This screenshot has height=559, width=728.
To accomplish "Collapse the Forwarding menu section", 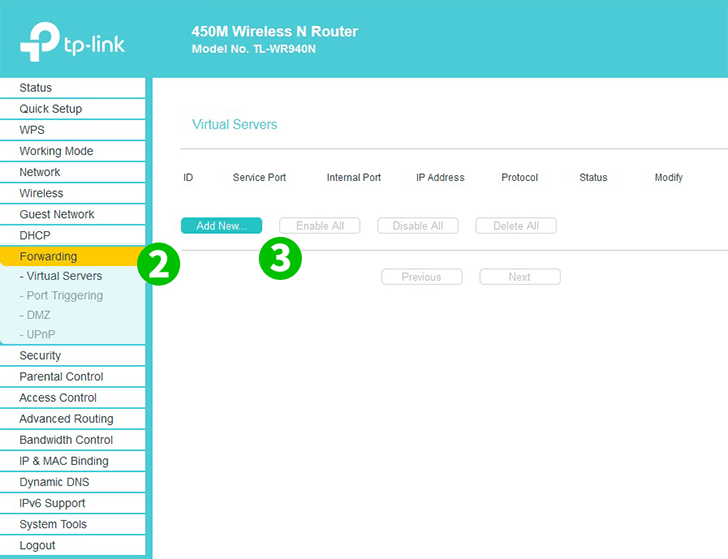I will coord(48,257).
